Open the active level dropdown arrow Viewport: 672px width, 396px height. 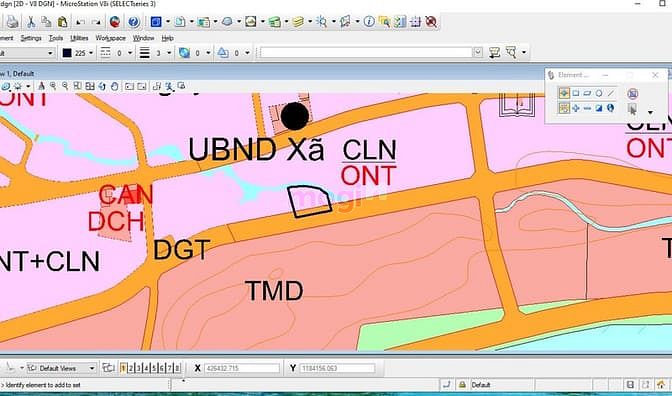click(50, 53)
